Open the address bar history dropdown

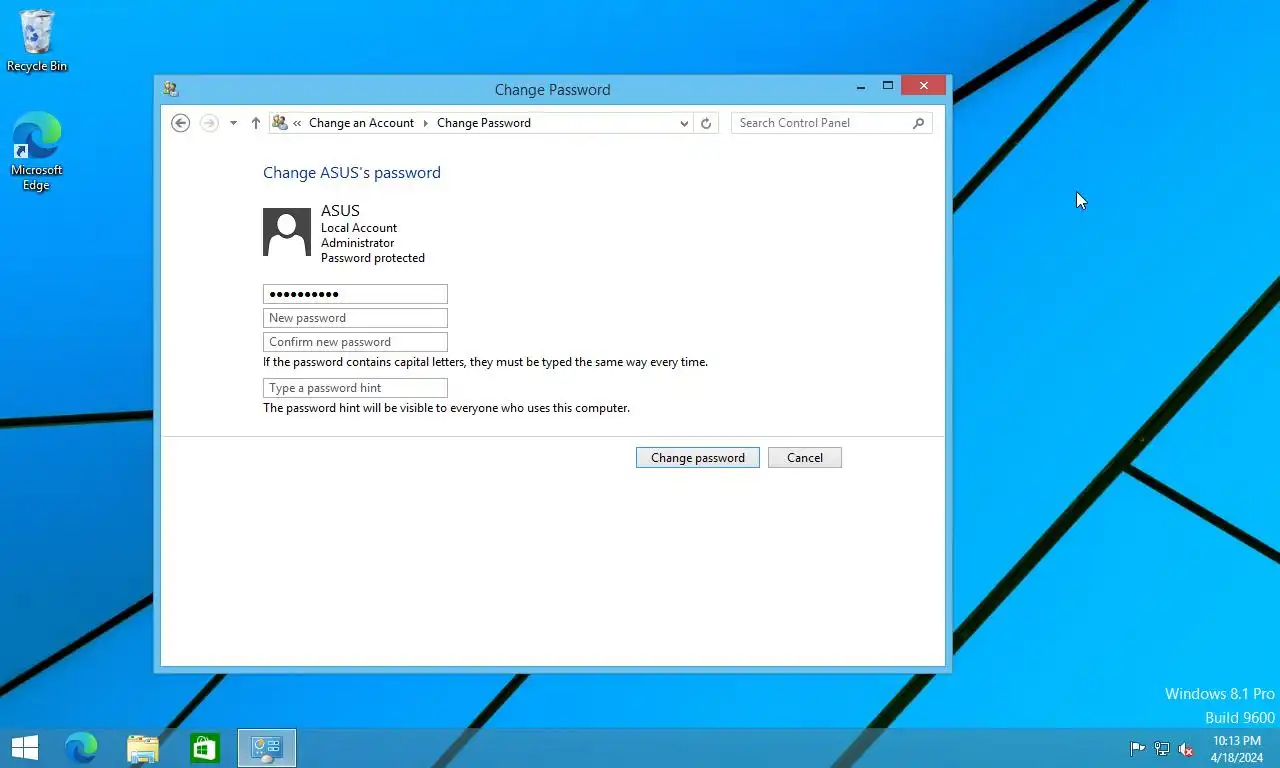coord(684,123)
